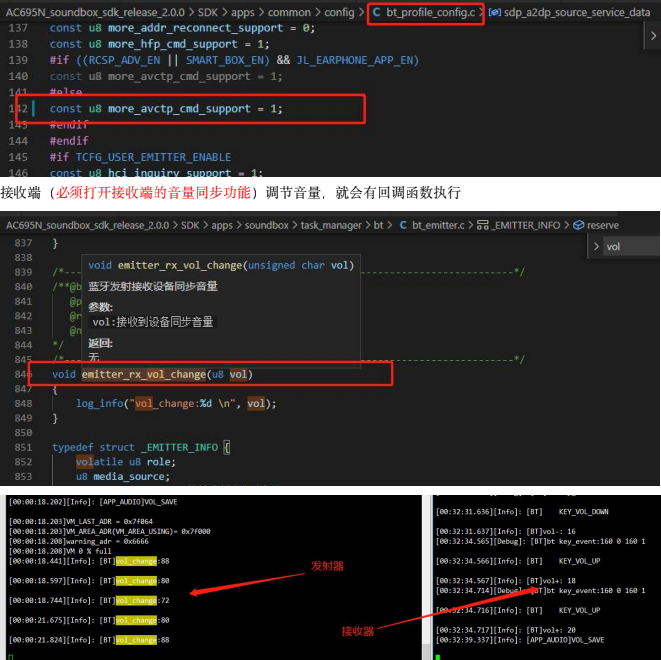The image size is (661, 660).
Task: Click warning_adr = 0x6666 log line
Action: (x=79, y=541)
